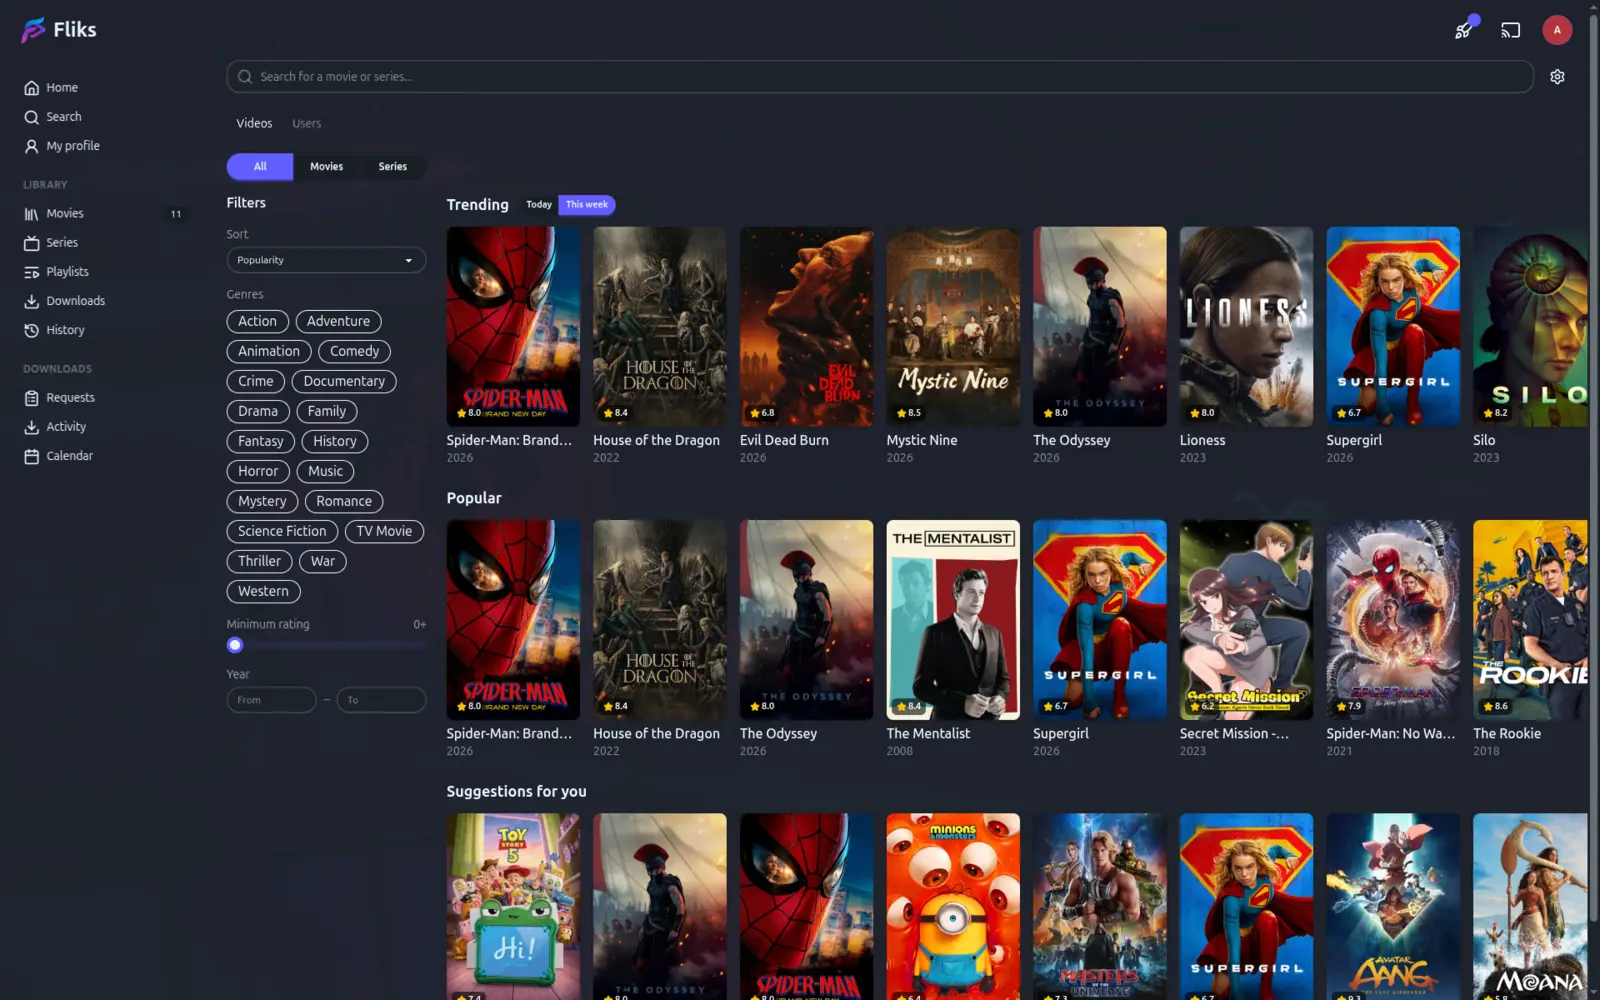The image size is (1600, 1000).
Task: Open the Sort Popularity dropdown
Action: (x=326, y=260)
